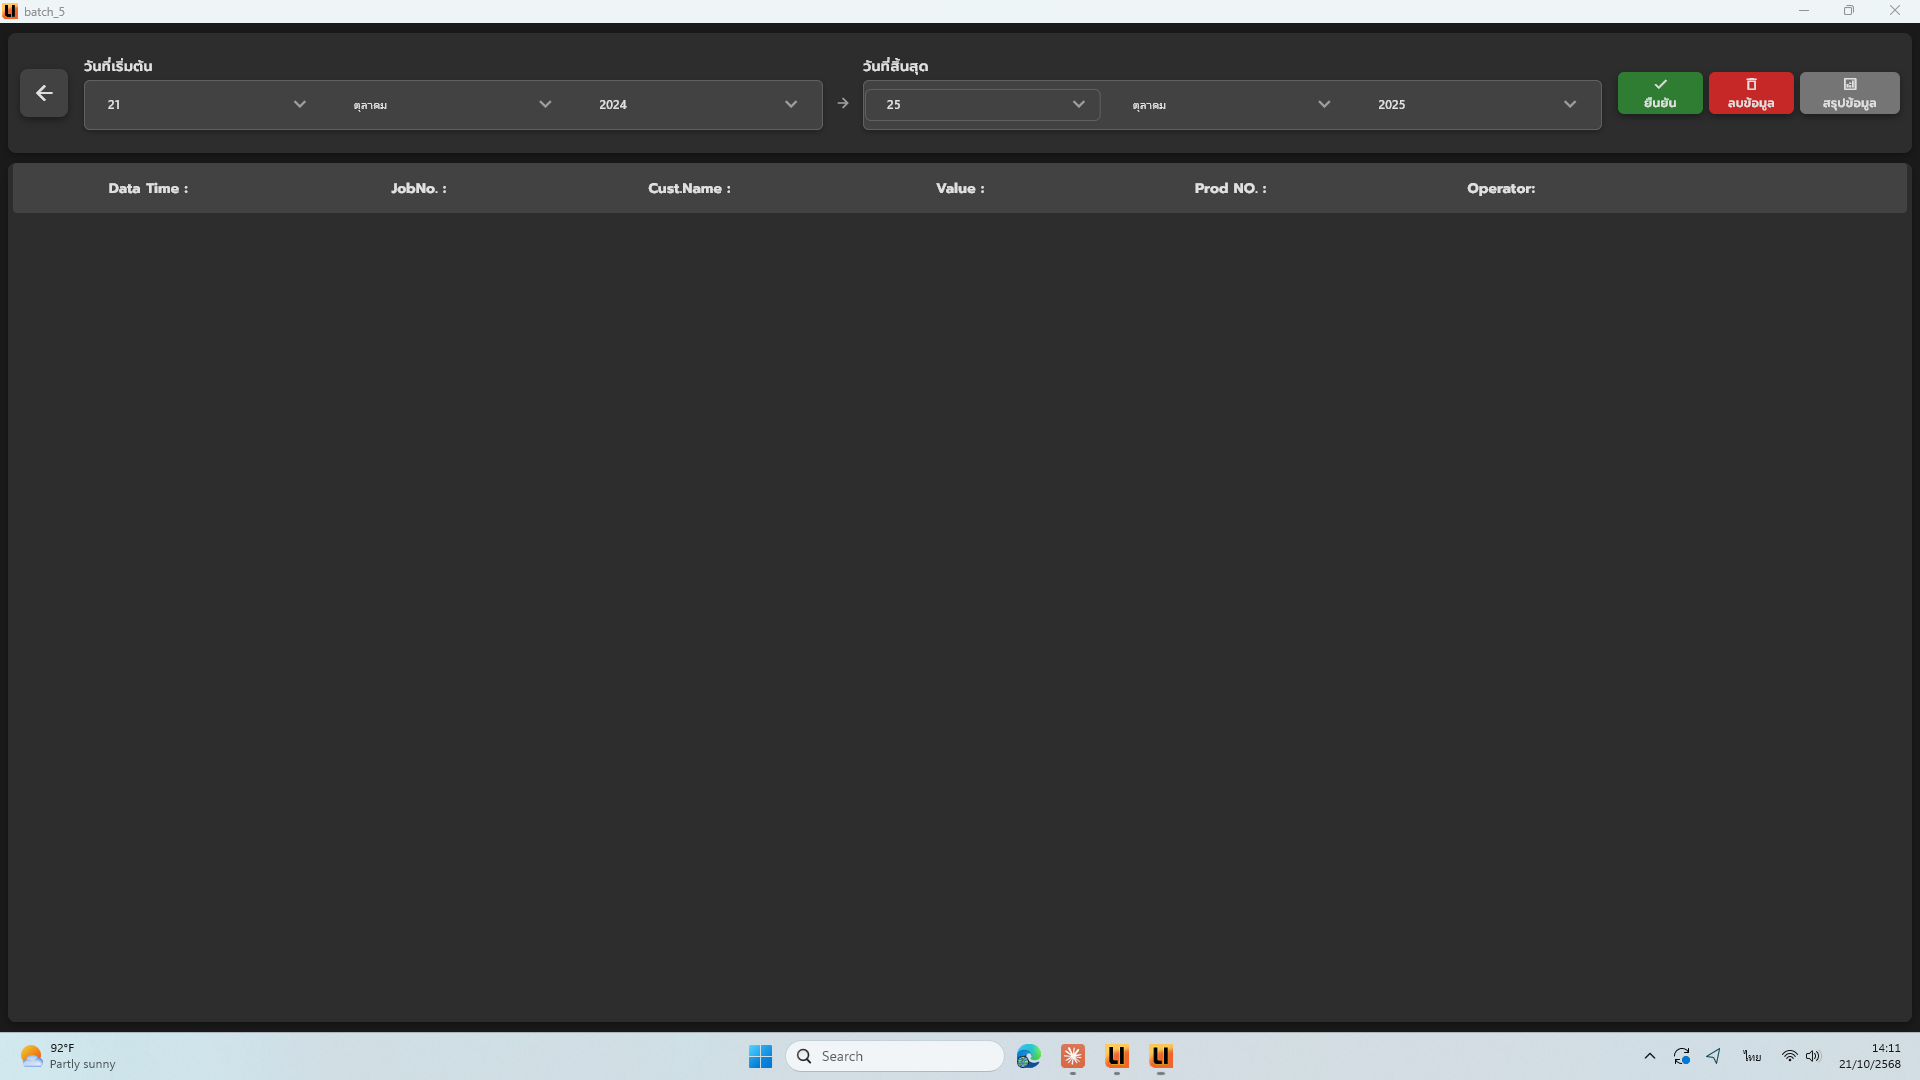The width and height of the screenshot is (1920, 1080).
Task: Expand the end month dropdown
Action: 1231,105
